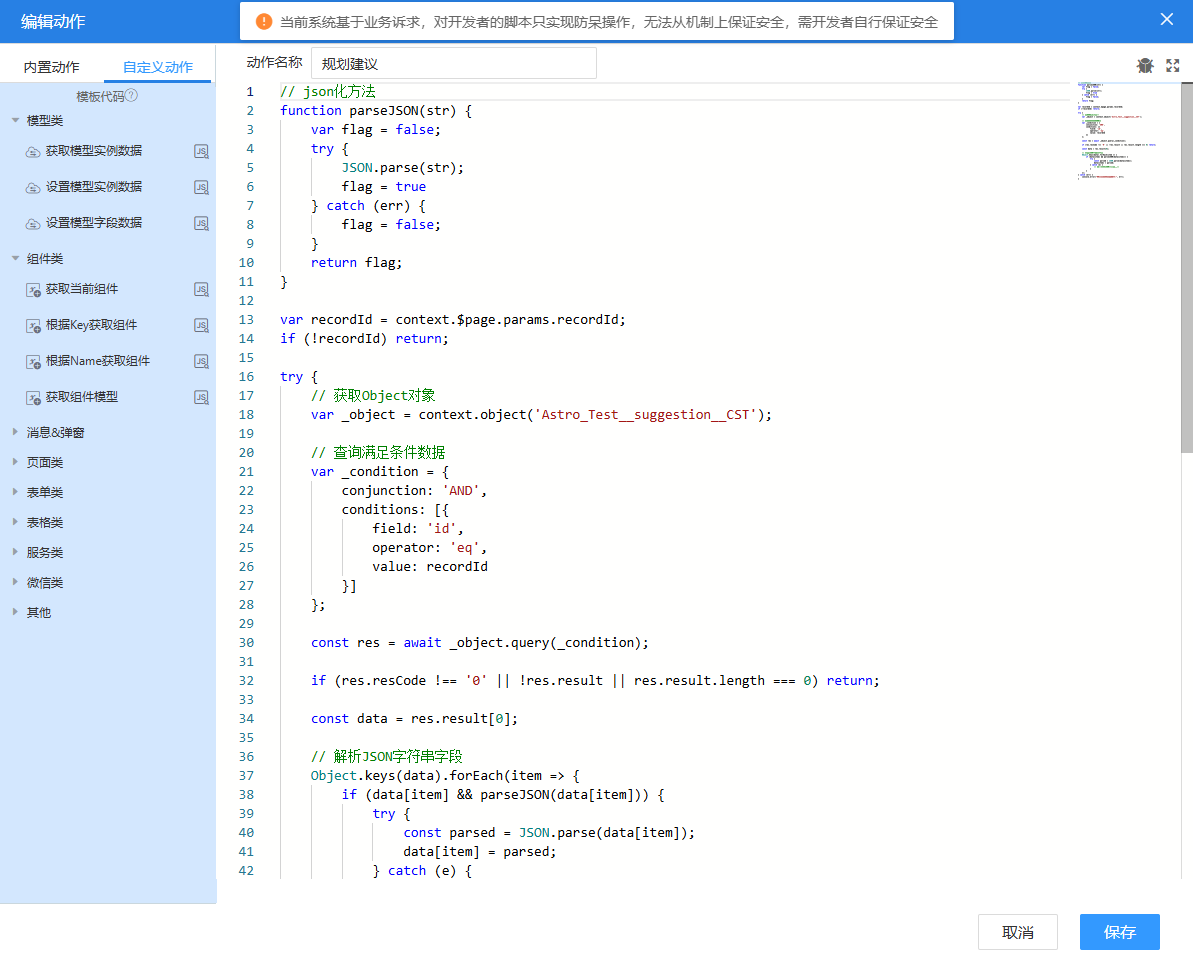
Task: Click code line 'var recordId = context.$page.params.recordId;'
Action: pos(453,320)
